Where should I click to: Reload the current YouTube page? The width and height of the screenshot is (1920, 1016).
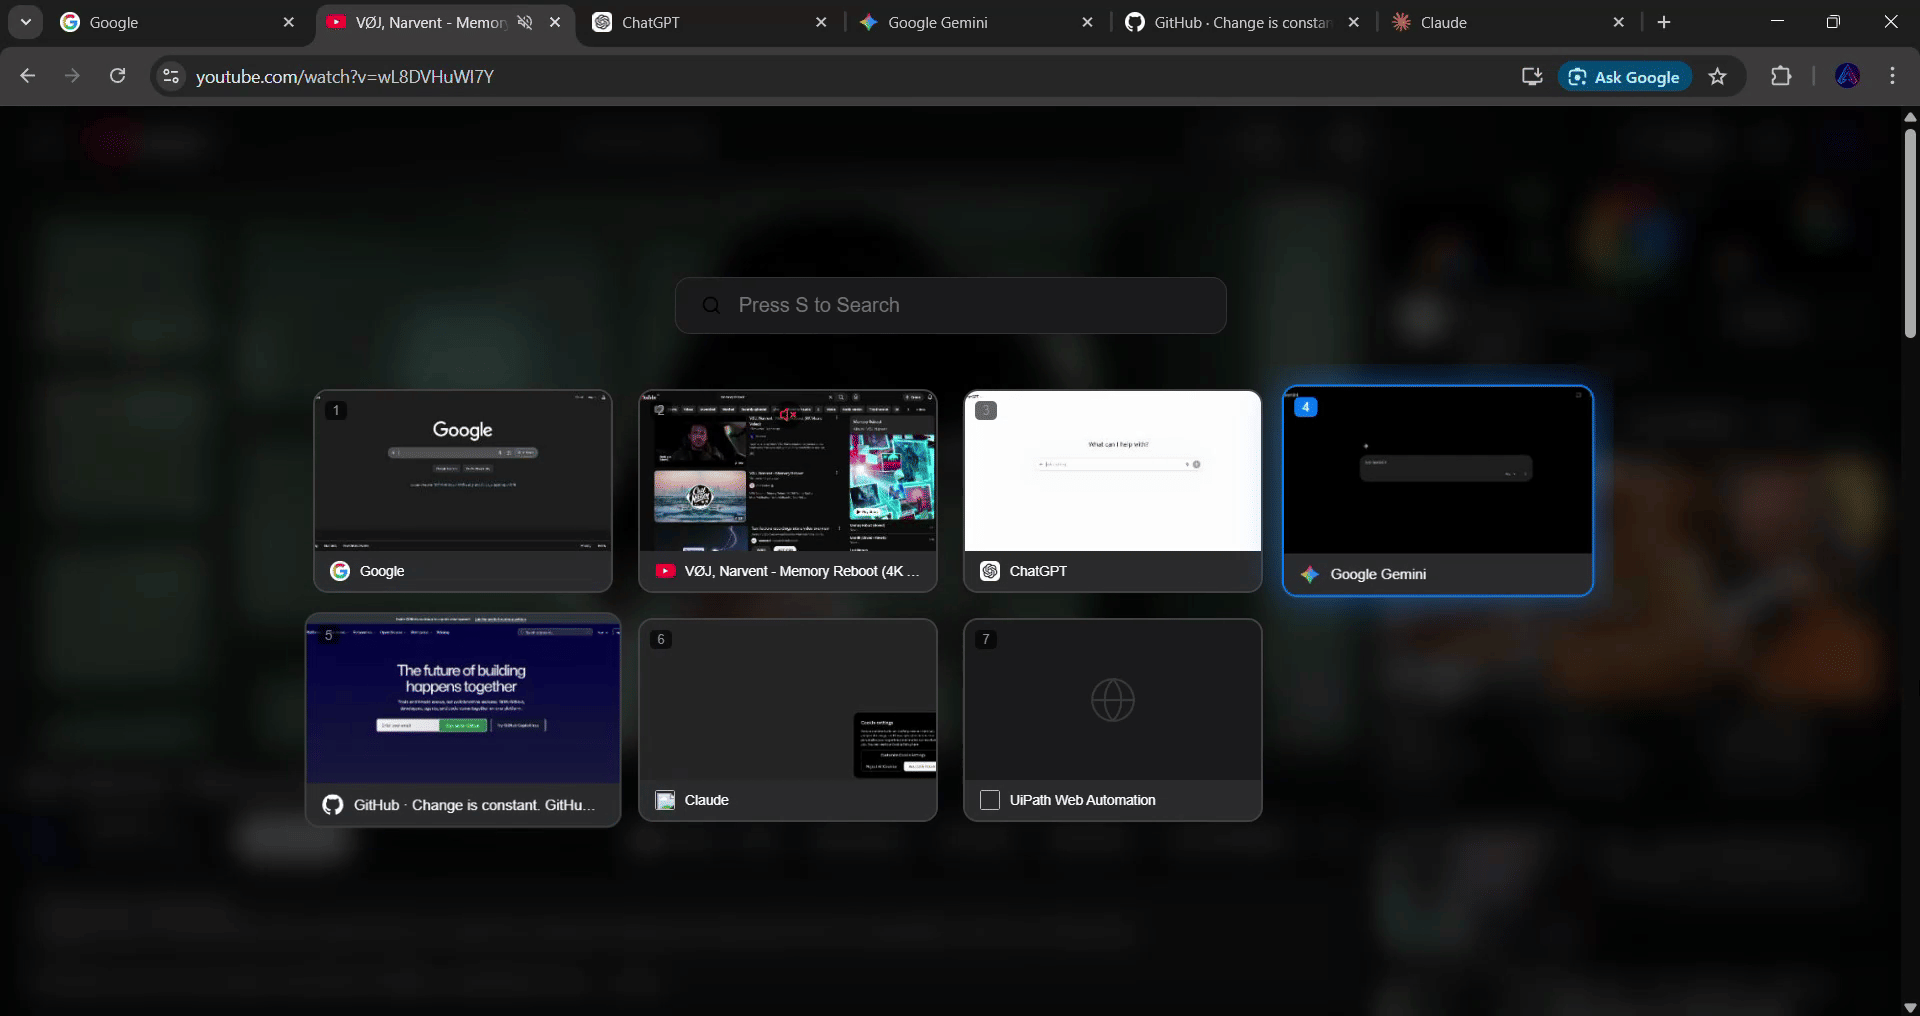pos(117,76)
